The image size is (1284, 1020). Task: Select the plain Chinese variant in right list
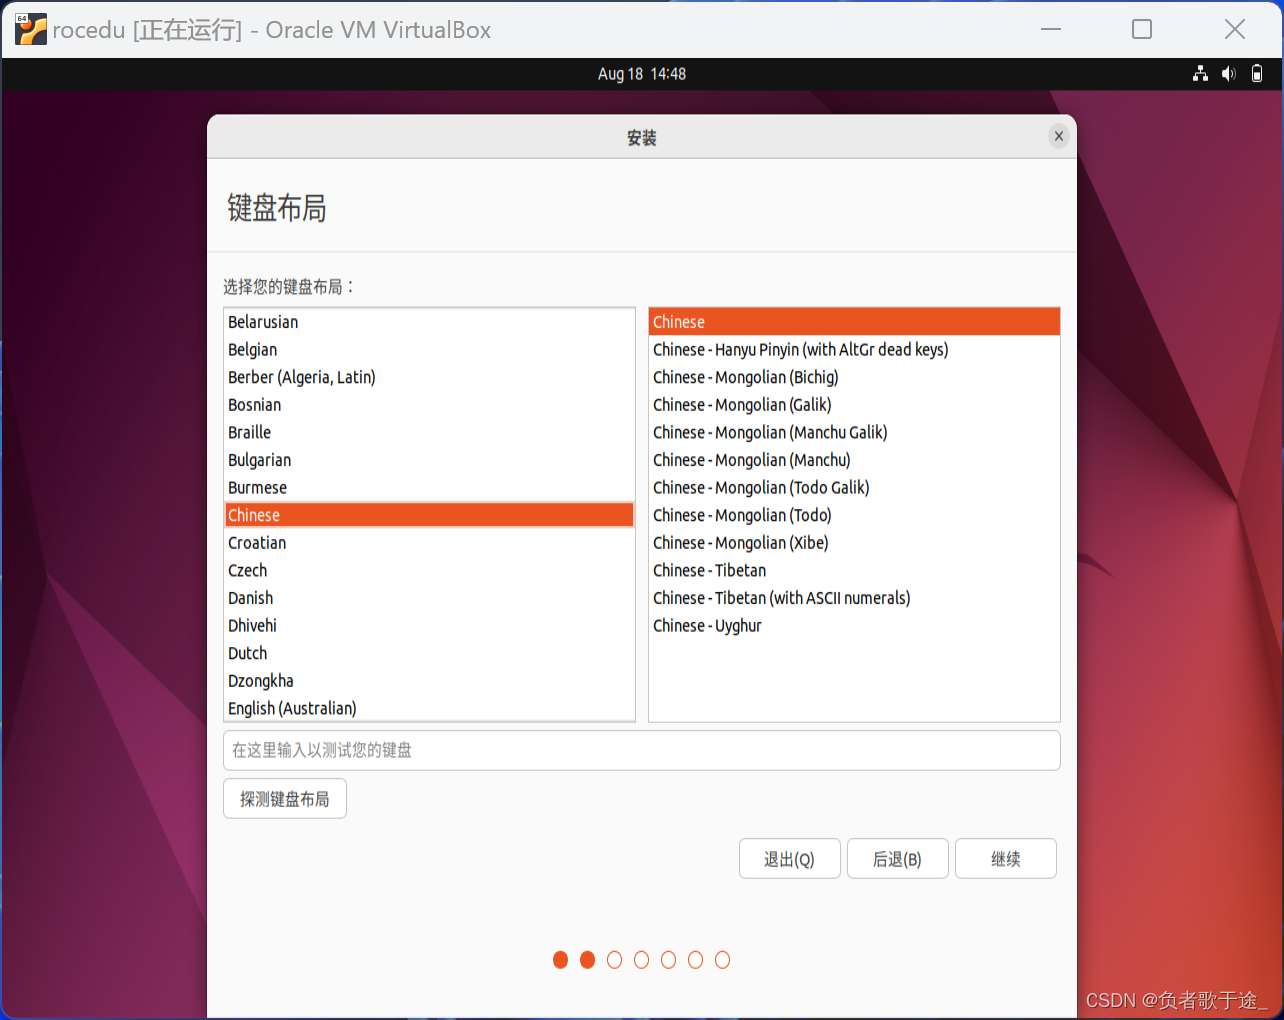point(854,322)
